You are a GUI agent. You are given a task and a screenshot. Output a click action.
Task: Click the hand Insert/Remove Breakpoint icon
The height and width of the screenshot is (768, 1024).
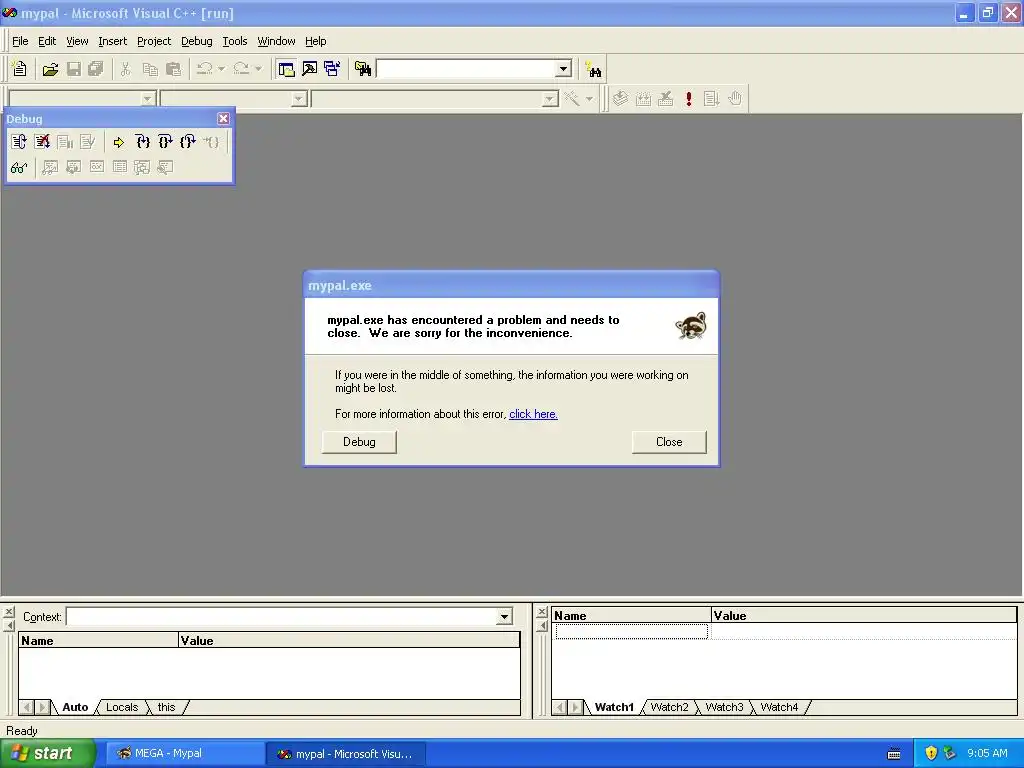click(x=735, y=99)
